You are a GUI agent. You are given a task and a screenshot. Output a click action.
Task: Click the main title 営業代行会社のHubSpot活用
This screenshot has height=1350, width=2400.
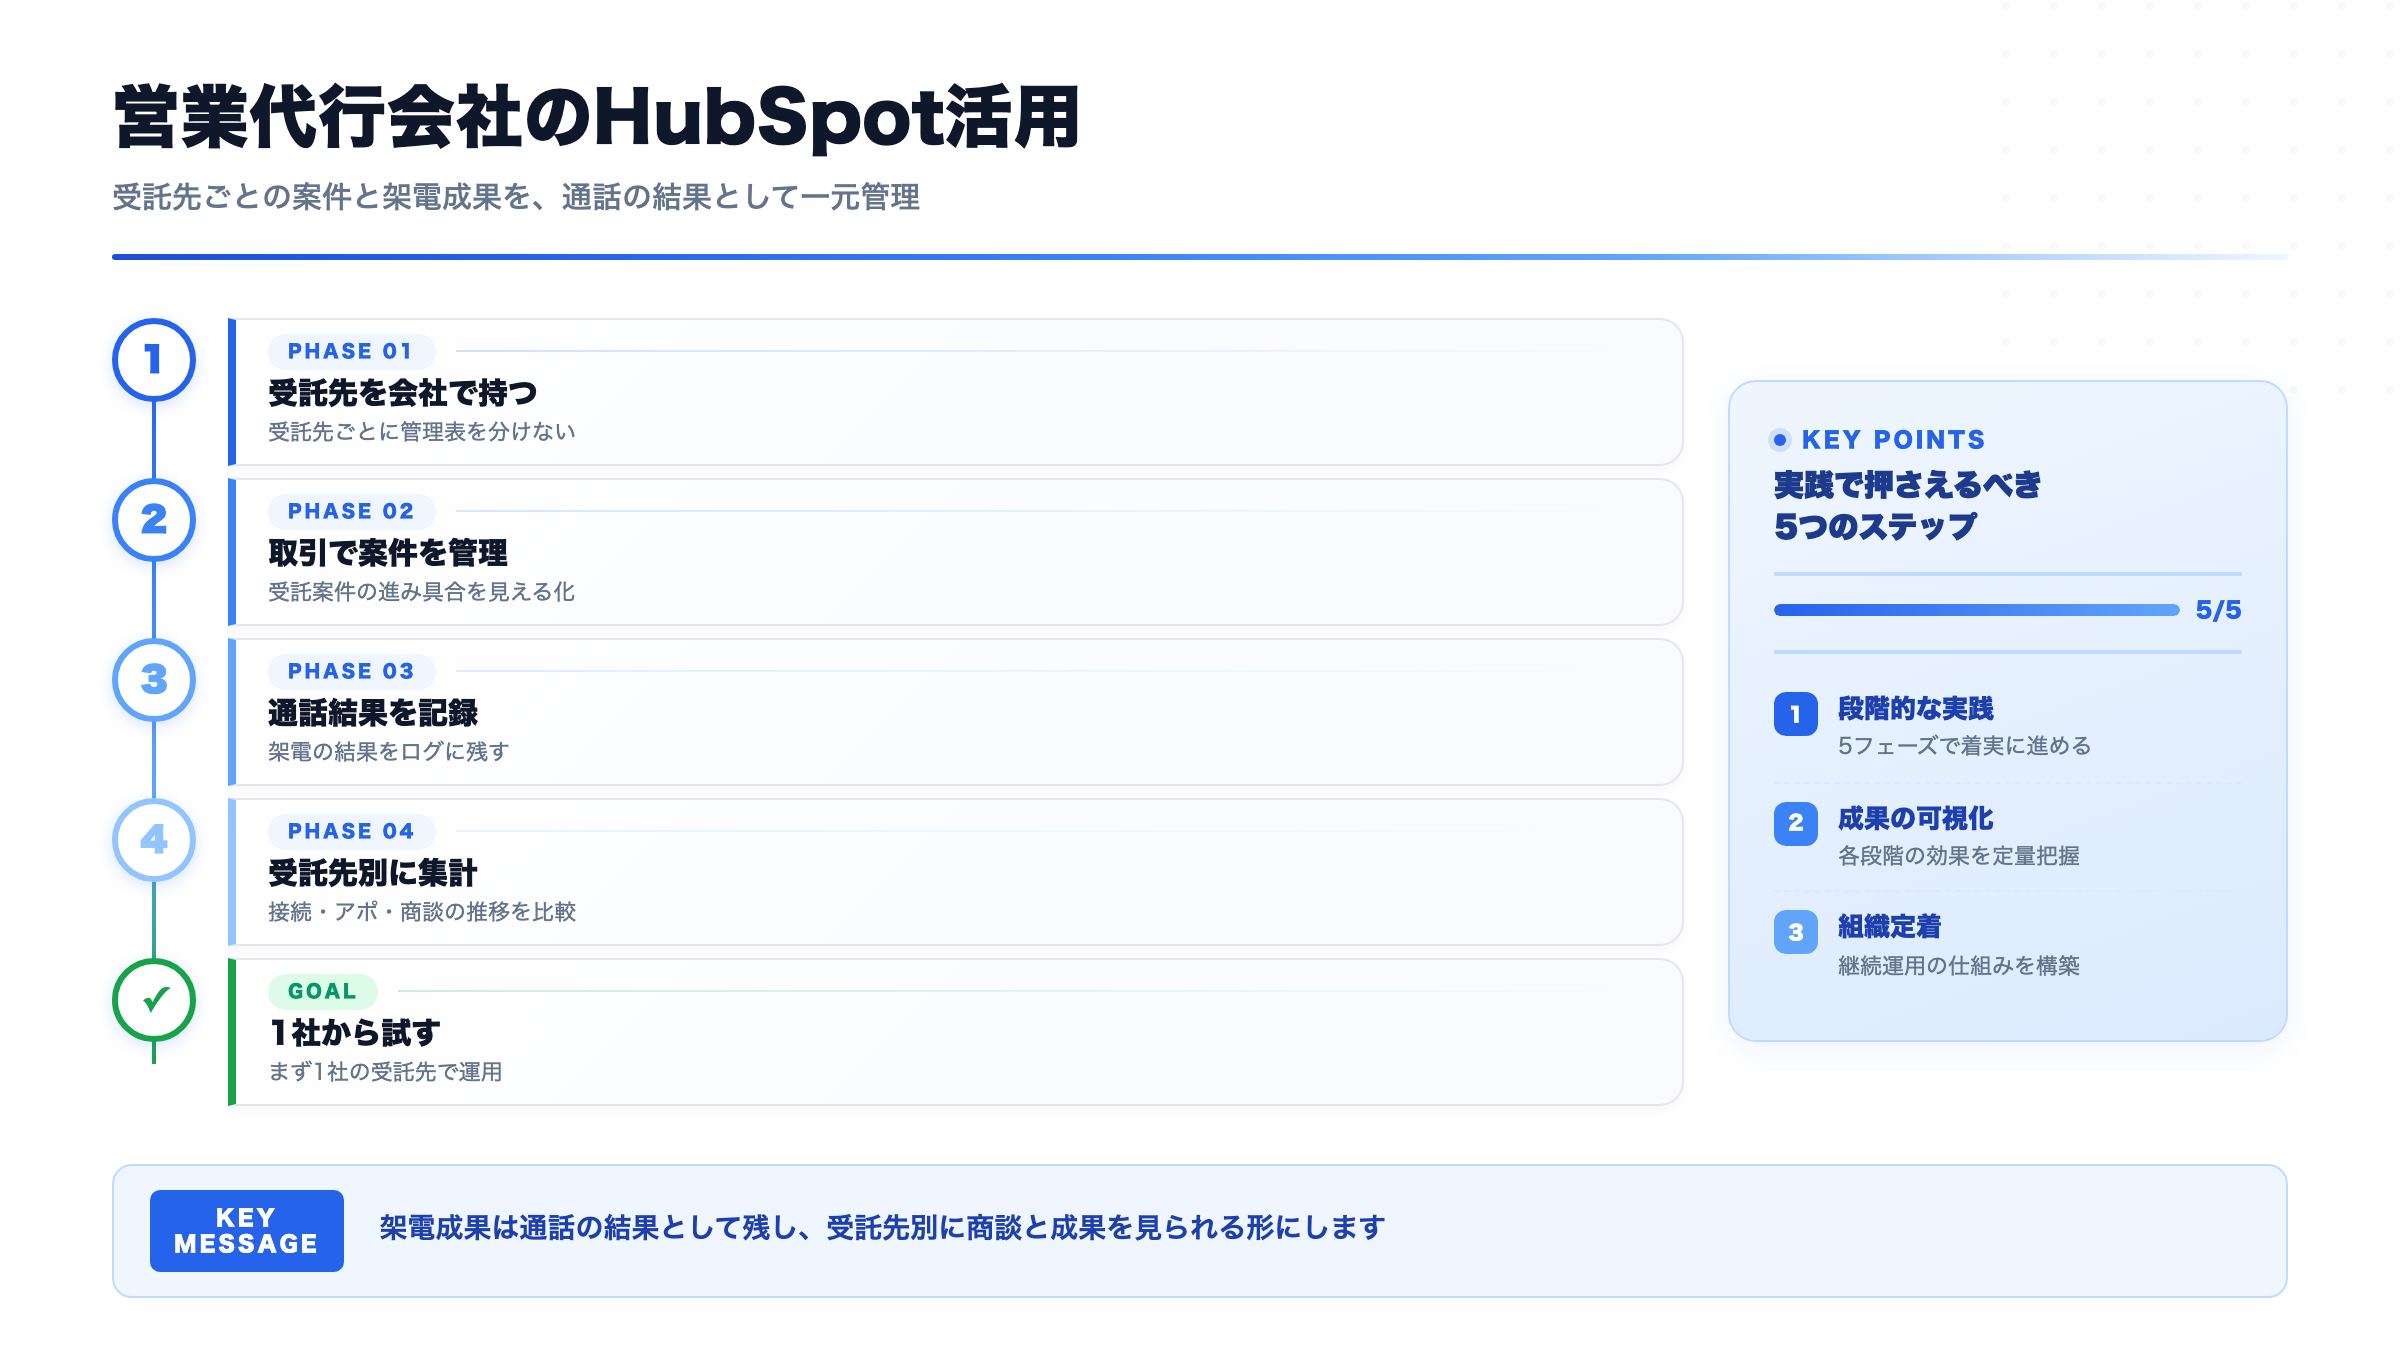click(x=597, y=118)
